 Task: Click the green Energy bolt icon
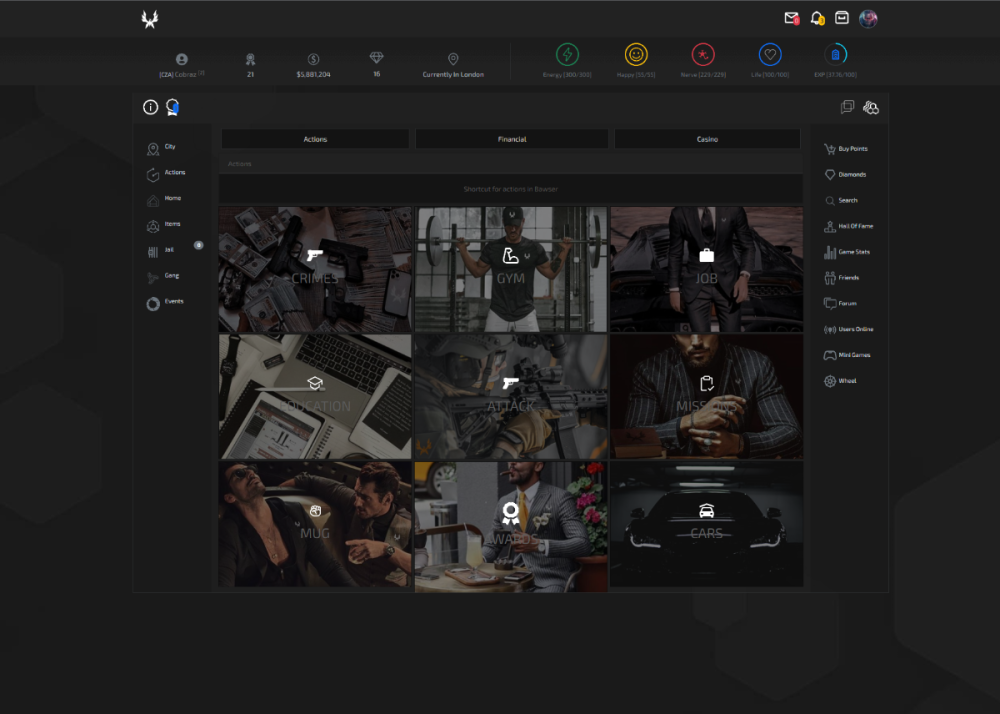567,55
